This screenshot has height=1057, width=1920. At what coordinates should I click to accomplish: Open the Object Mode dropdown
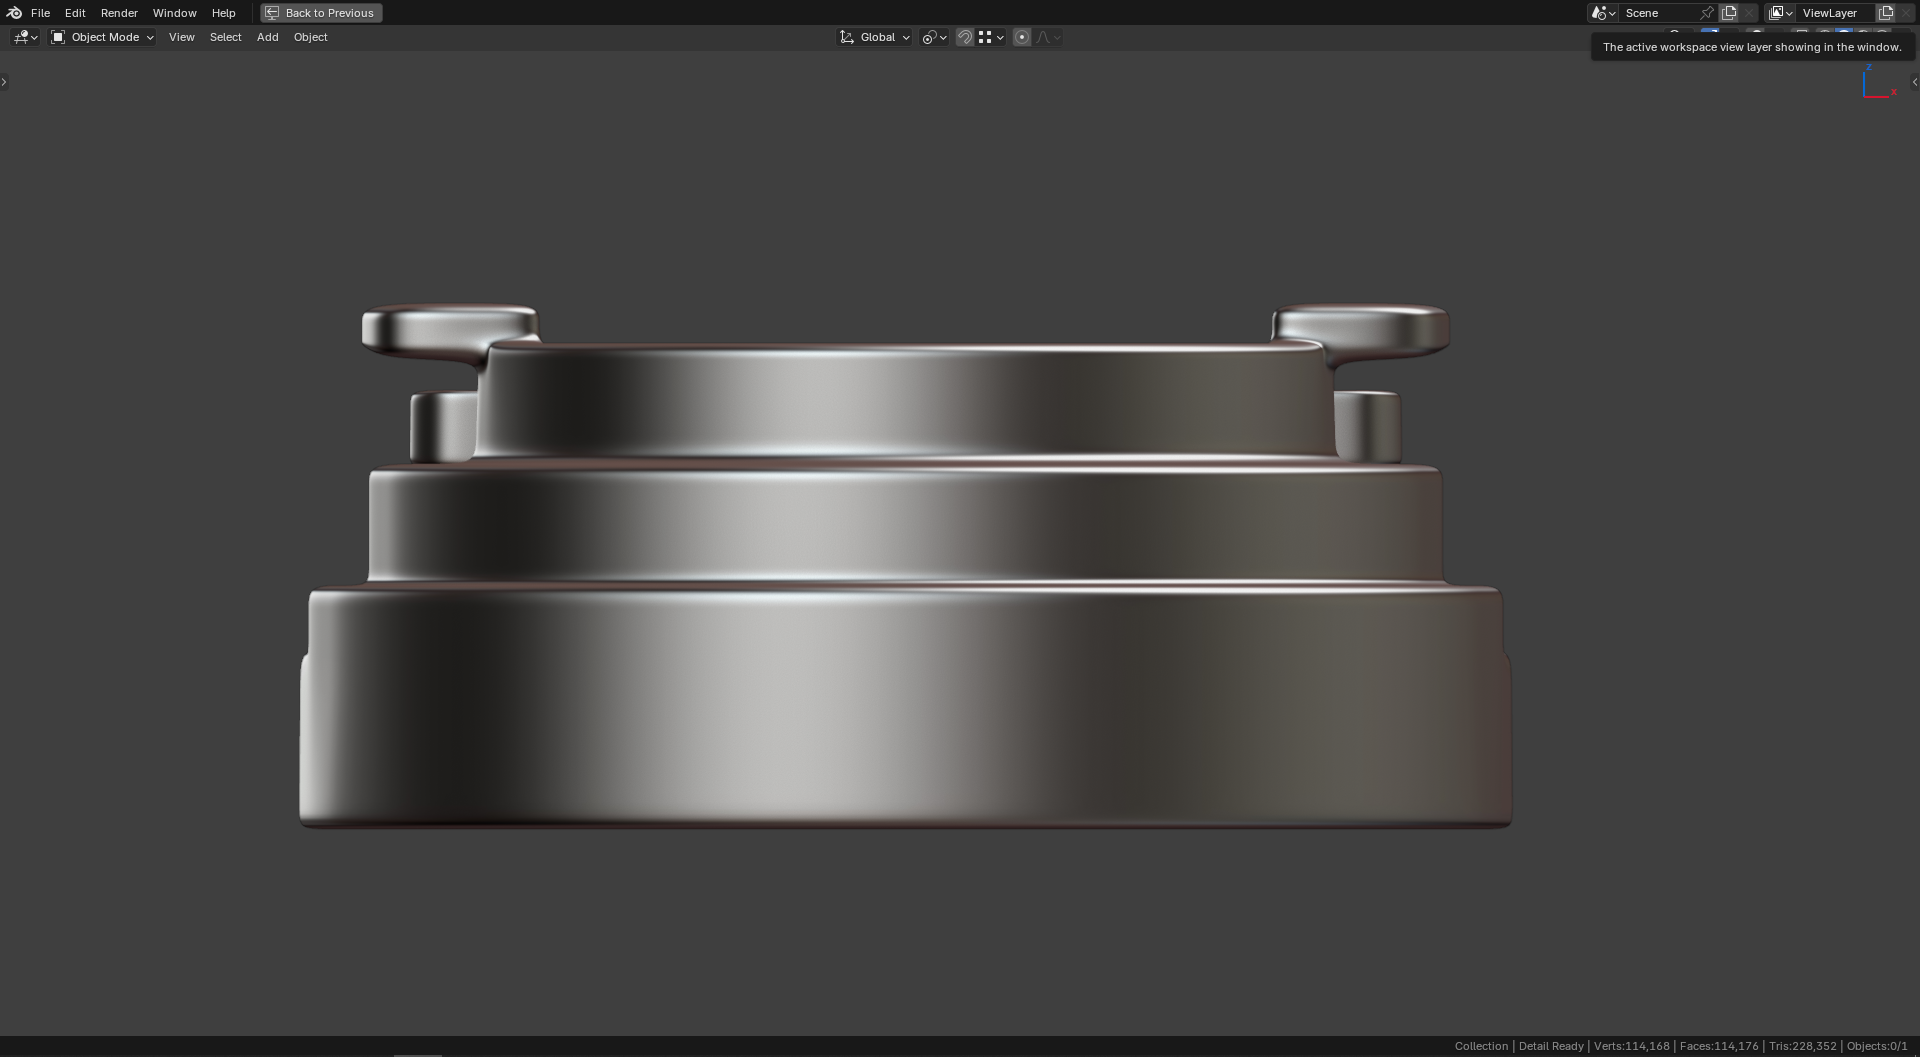click(x=102, y=37)
